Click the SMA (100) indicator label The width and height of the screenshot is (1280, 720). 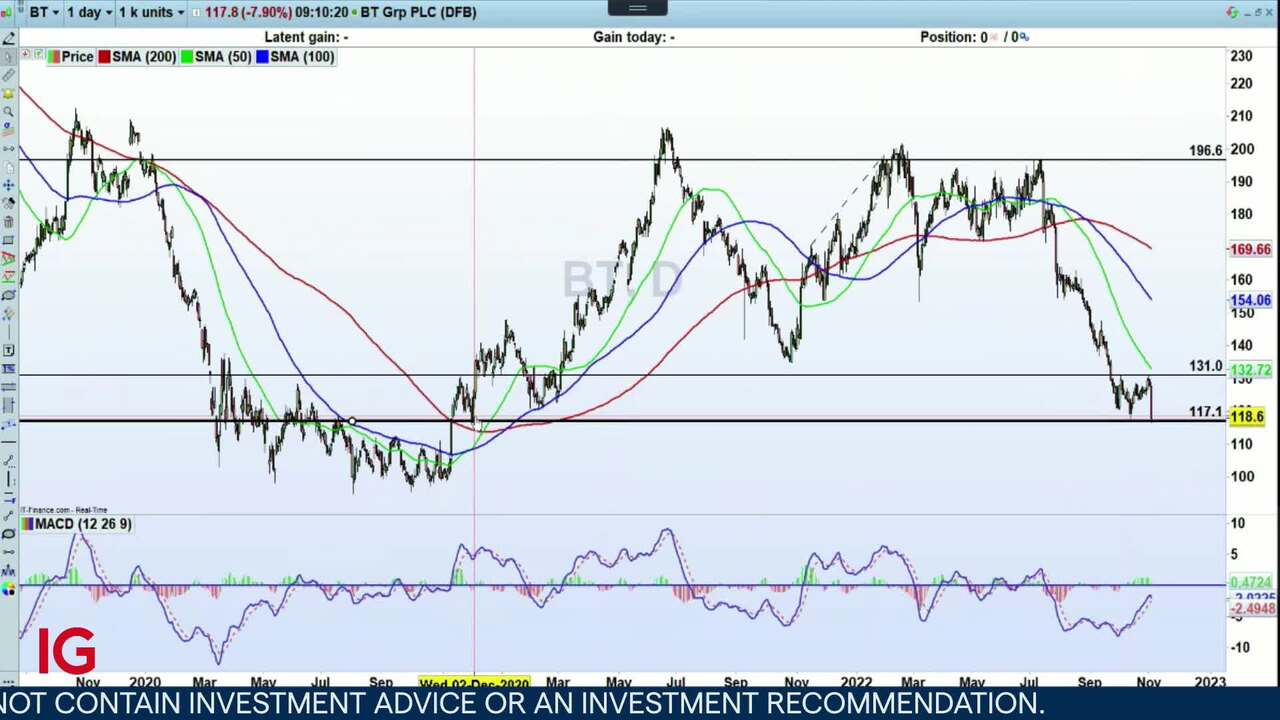tap(302, 57)
